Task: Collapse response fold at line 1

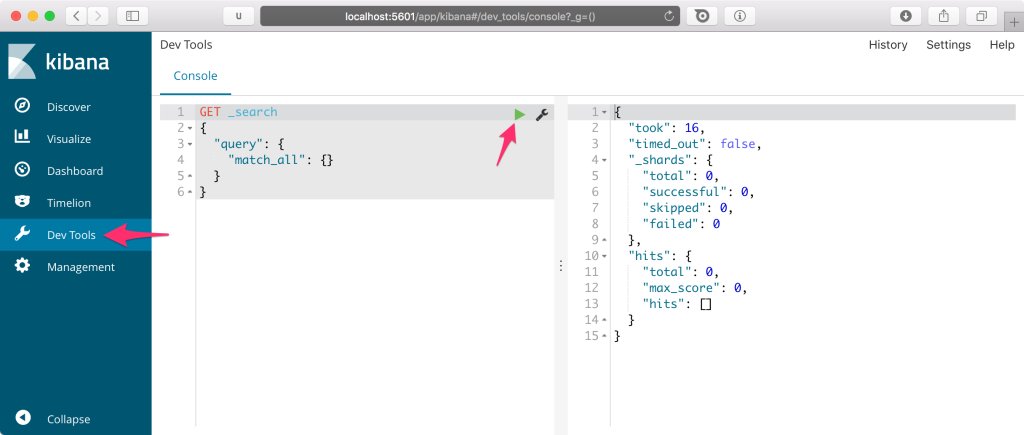Action: (x=604, y=112)
